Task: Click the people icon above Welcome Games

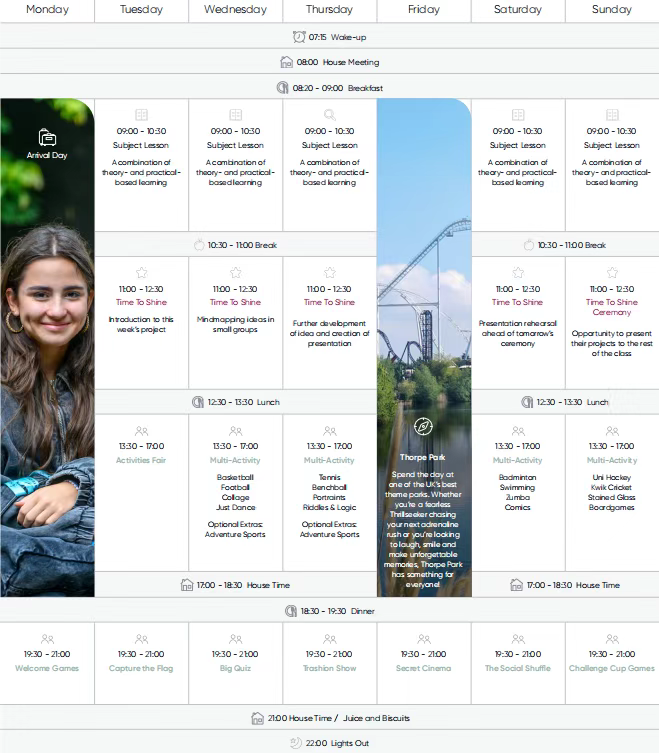Action: click(47, 639)
